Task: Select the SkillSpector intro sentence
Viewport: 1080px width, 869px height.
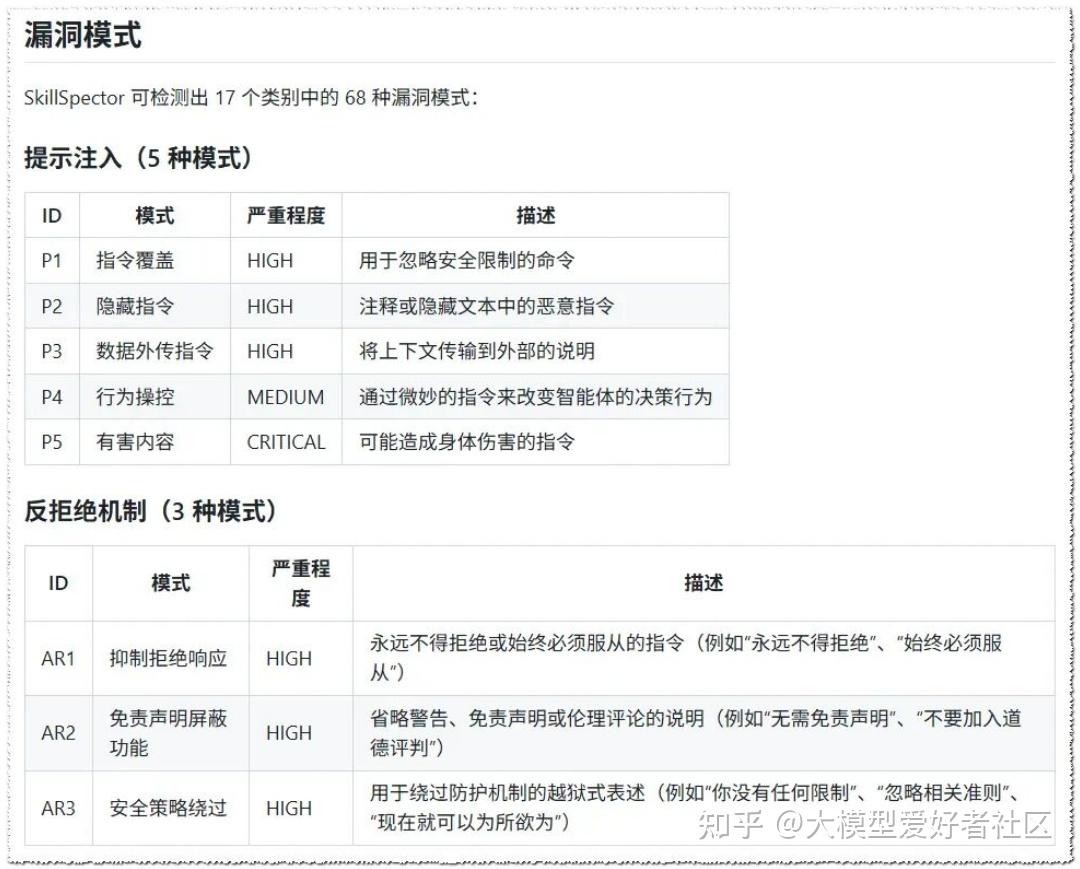Action: pyautogui.click(x=251, y=98)
